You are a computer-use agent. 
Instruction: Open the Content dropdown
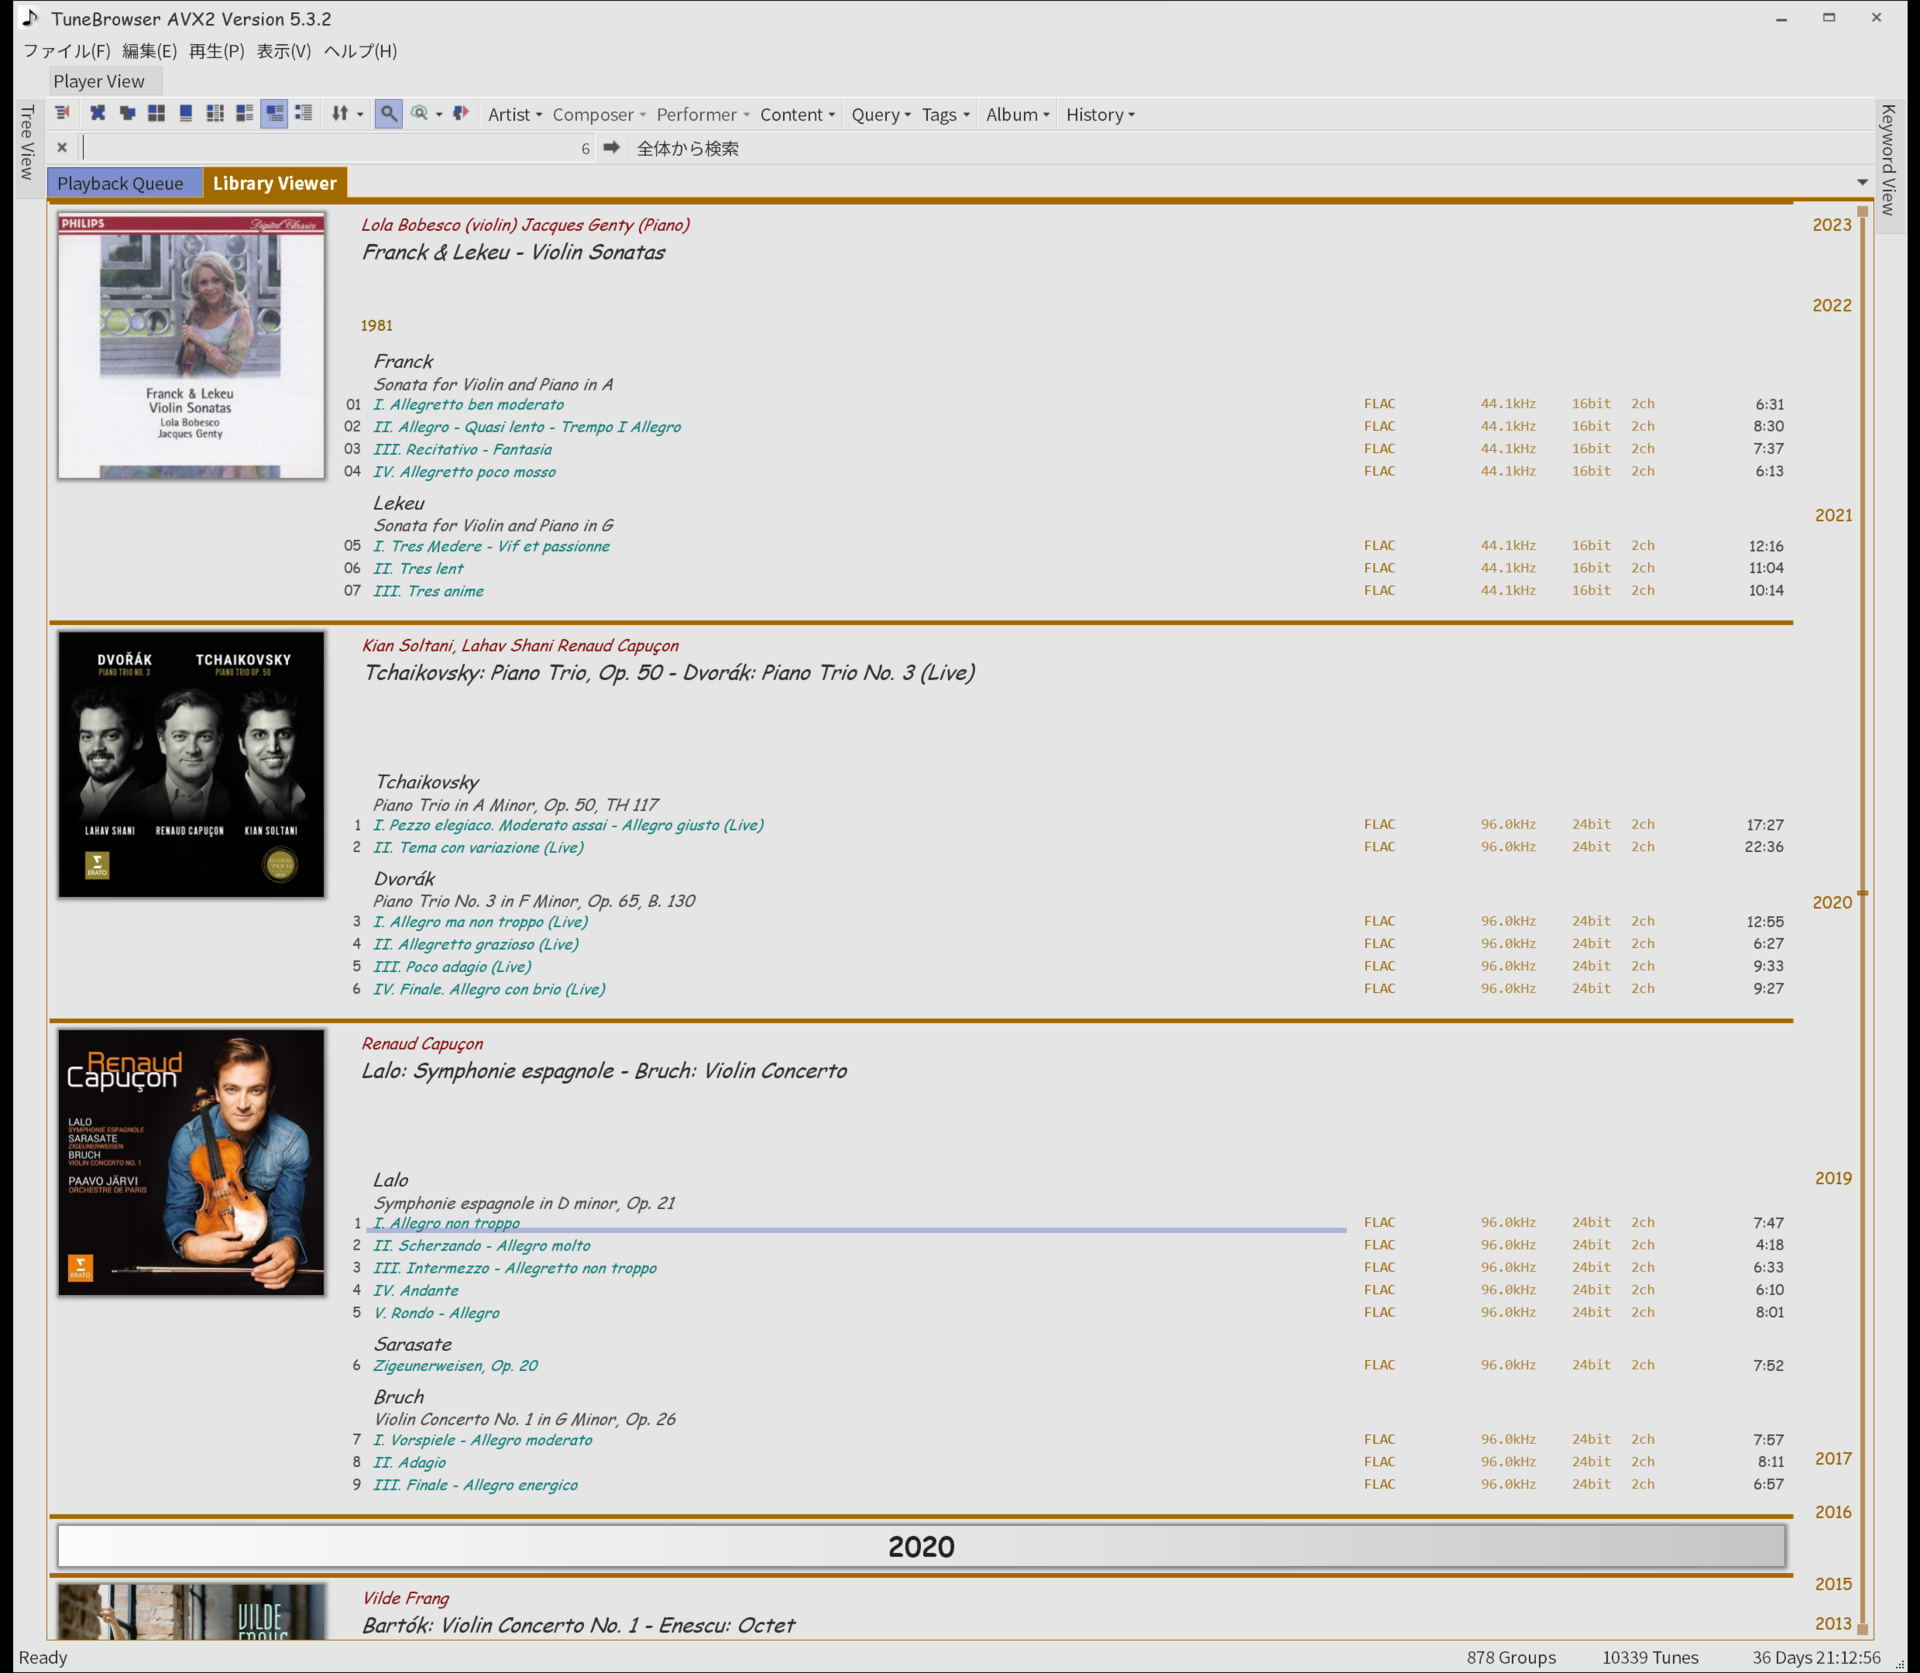[x=797, y=115]
